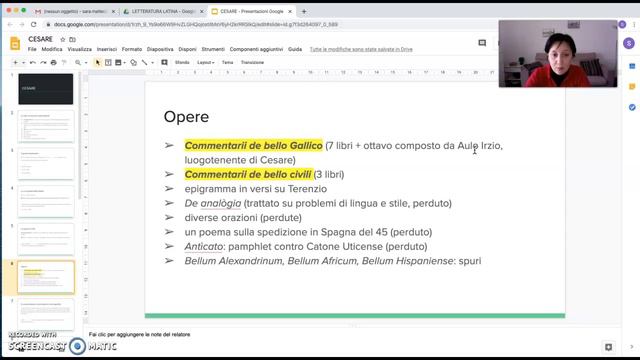
Task: Expand the zoom level dropdown
Action: pos(86,63)
